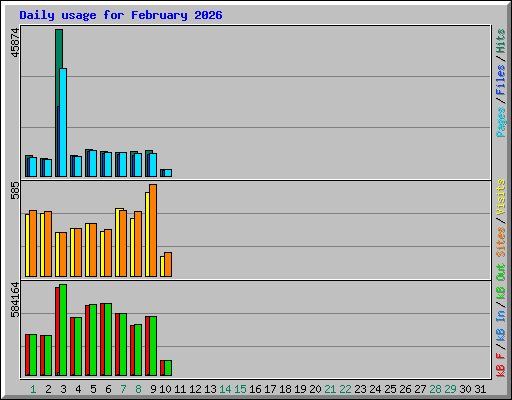512x400 pixels.
Task: Click the green kB Out bar for day 6
Action: click(108, 339)
